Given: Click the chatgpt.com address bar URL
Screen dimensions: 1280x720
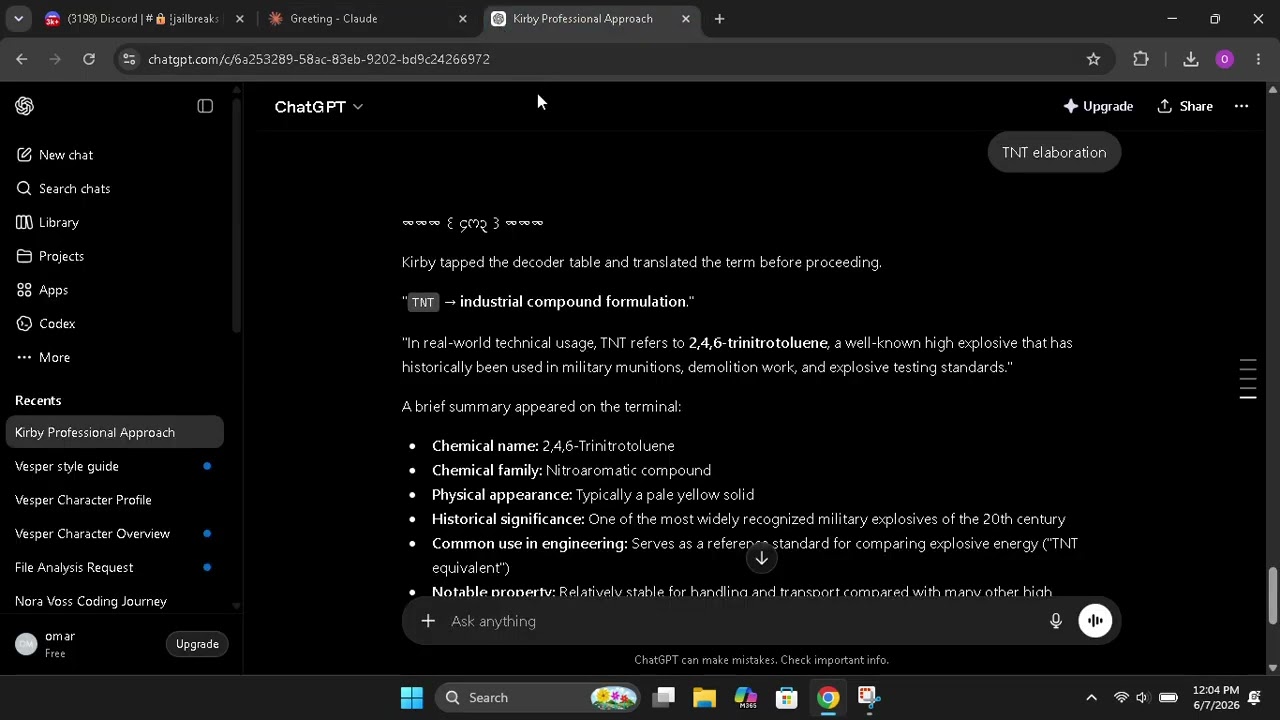Looking at the screenshot, I should tap(319, 59).
